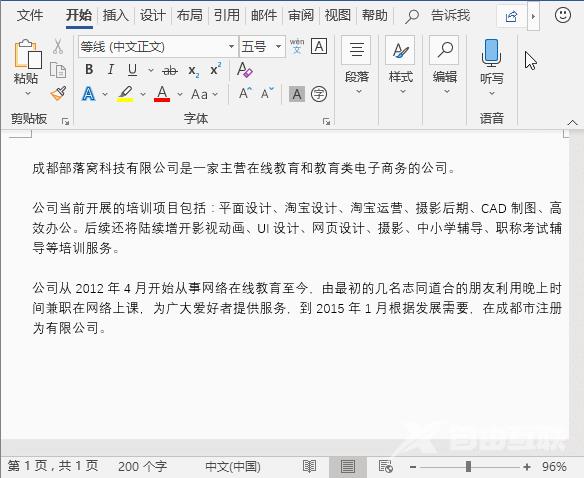The height and width of the screenshot is (478, 584).
Task: Open the Styles (样式) gallery
Action: (x=400, y=65)
